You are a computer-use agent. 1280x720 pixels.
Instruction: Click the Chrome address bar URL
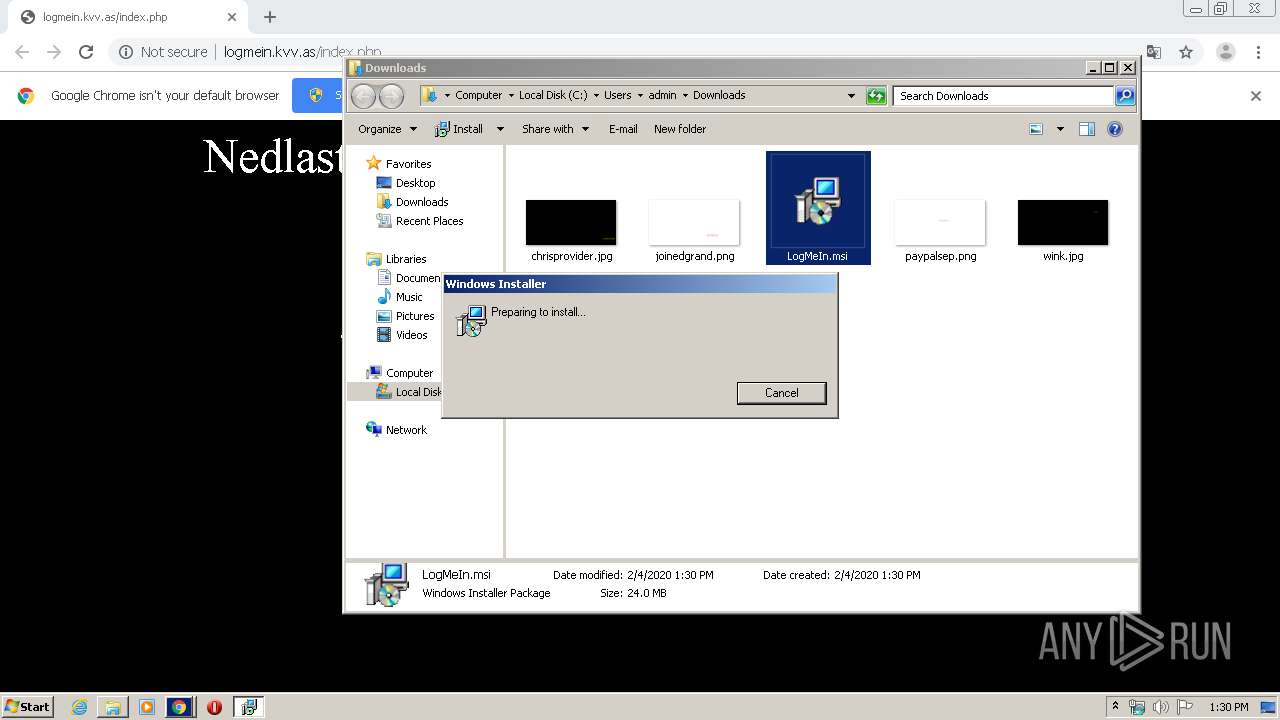[302, 52]
